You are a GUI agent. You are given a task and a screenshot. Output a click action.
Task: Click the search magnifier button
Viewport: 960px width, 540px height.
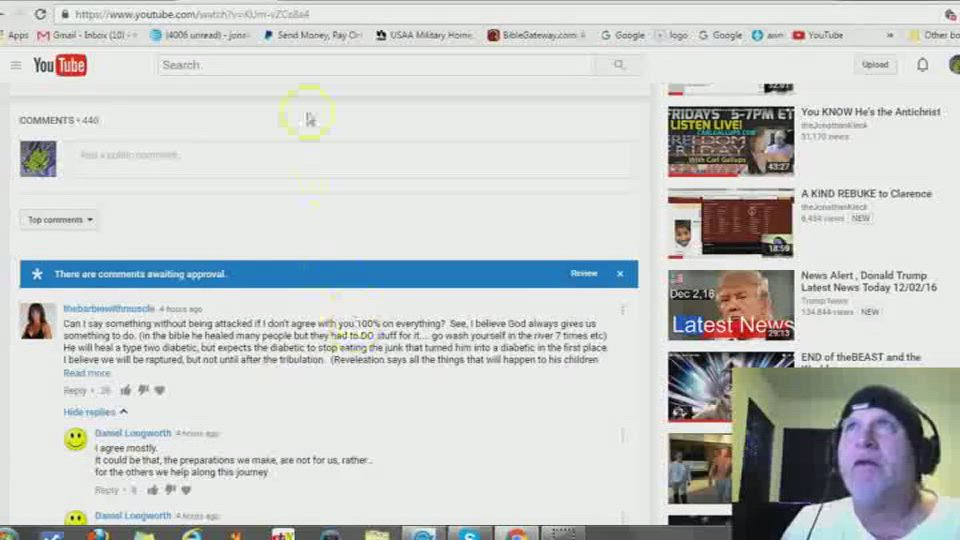pyautogui.click(x=619, y=65)
